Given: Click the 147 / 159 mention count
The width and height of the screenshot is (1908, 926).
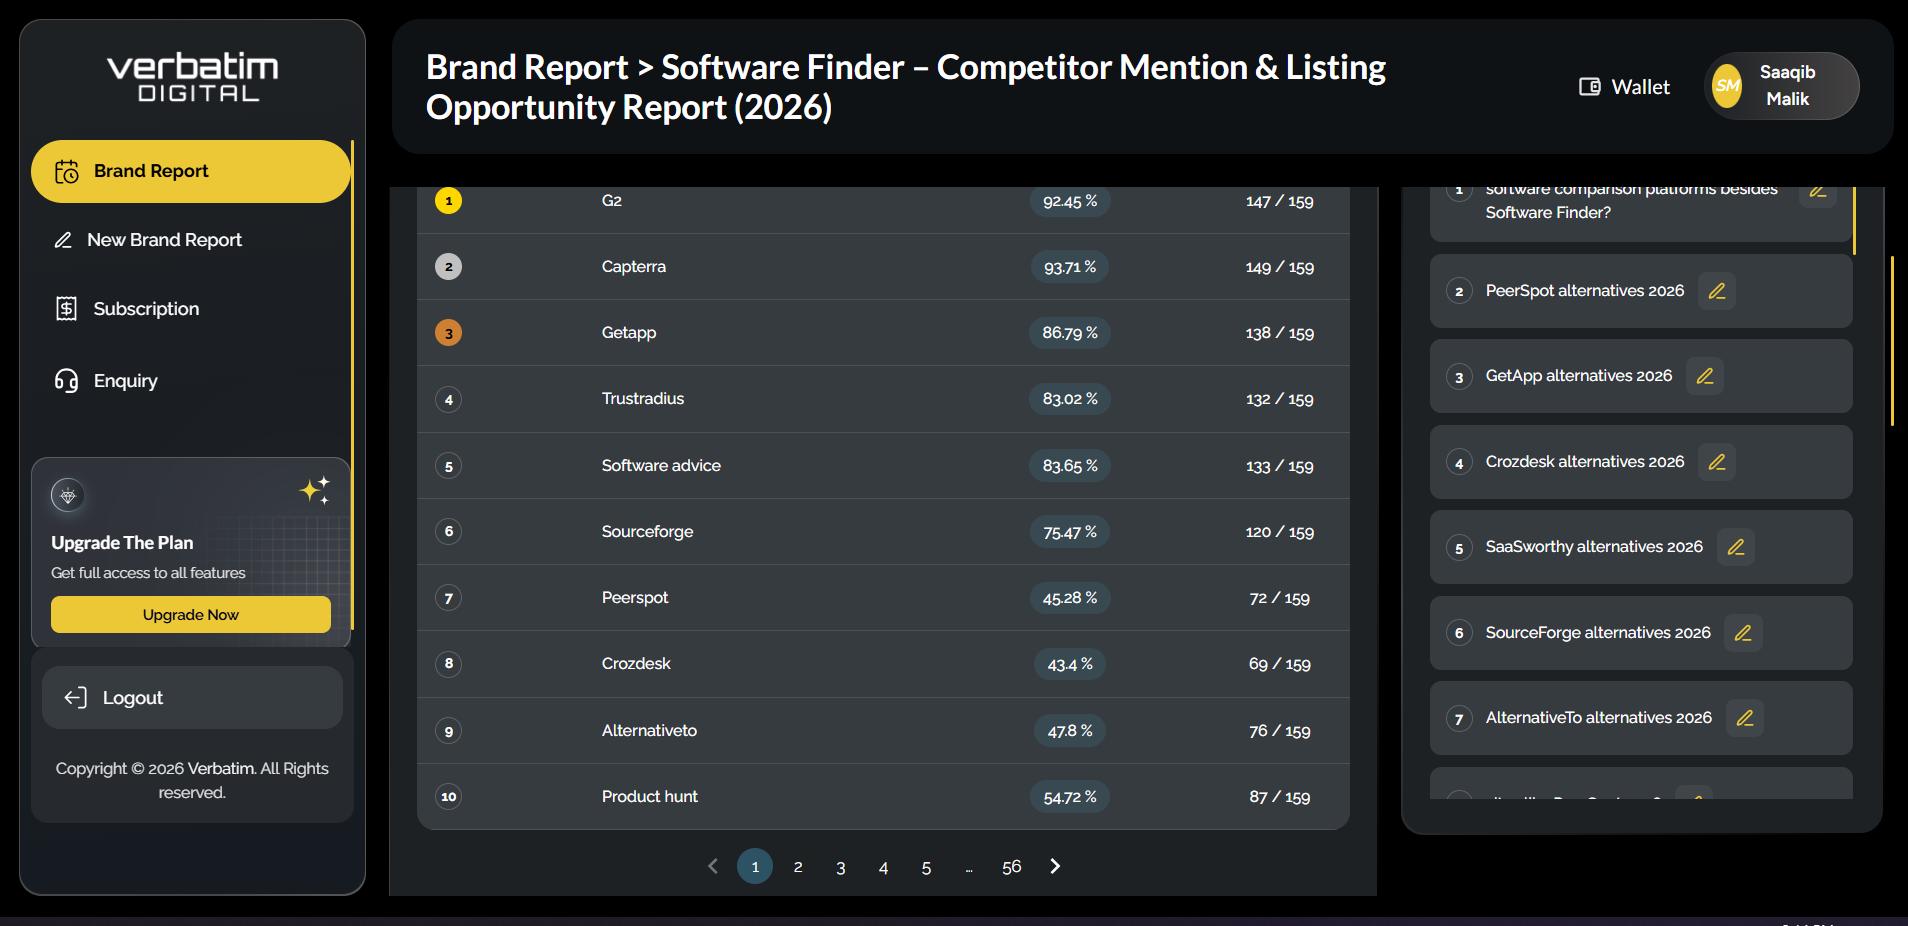Looking at the screenshot, I should pyautogui.click(x=1280, y=201).
